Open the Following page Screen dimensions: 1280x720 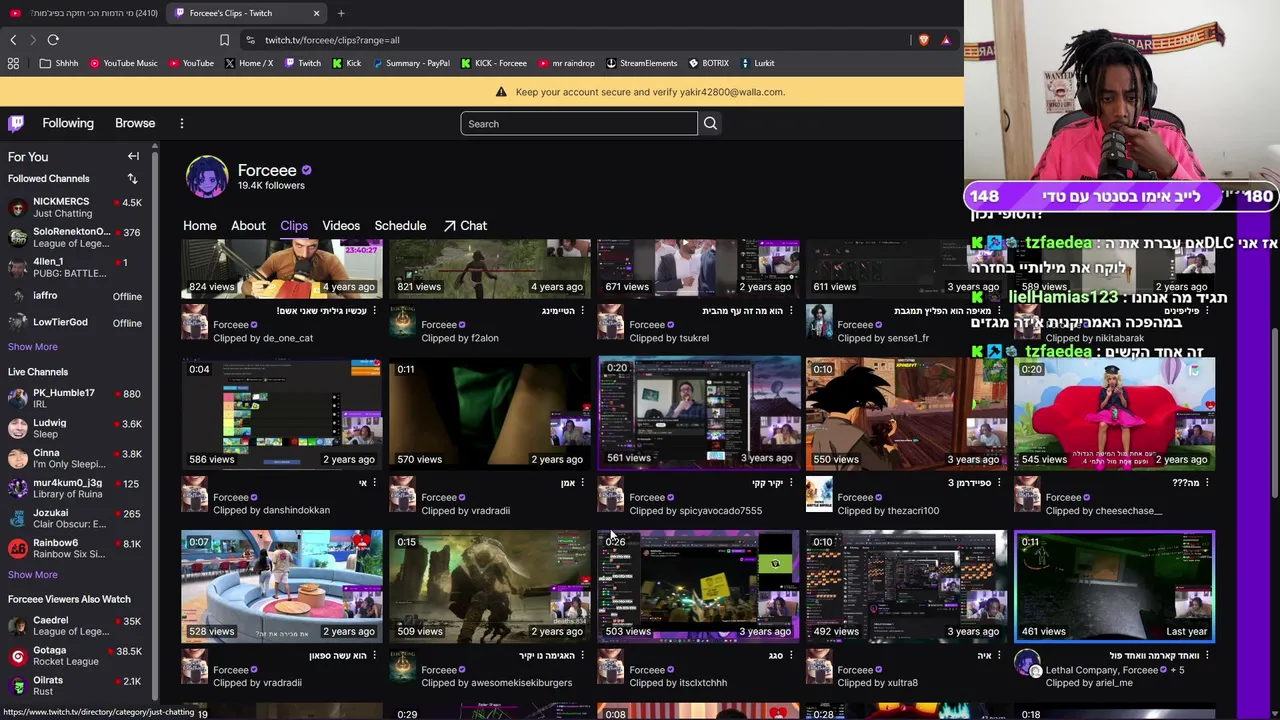68,123
